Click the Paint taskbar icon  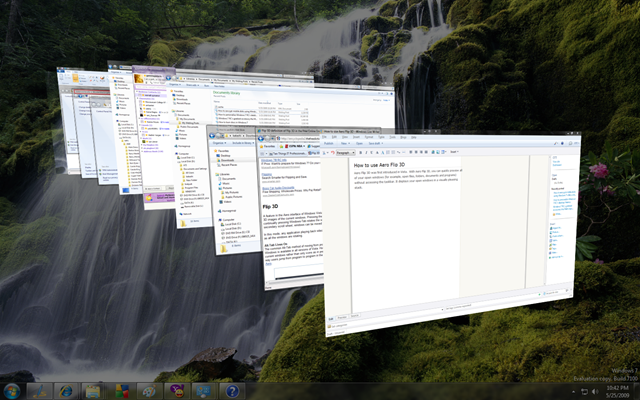point(149,391)
